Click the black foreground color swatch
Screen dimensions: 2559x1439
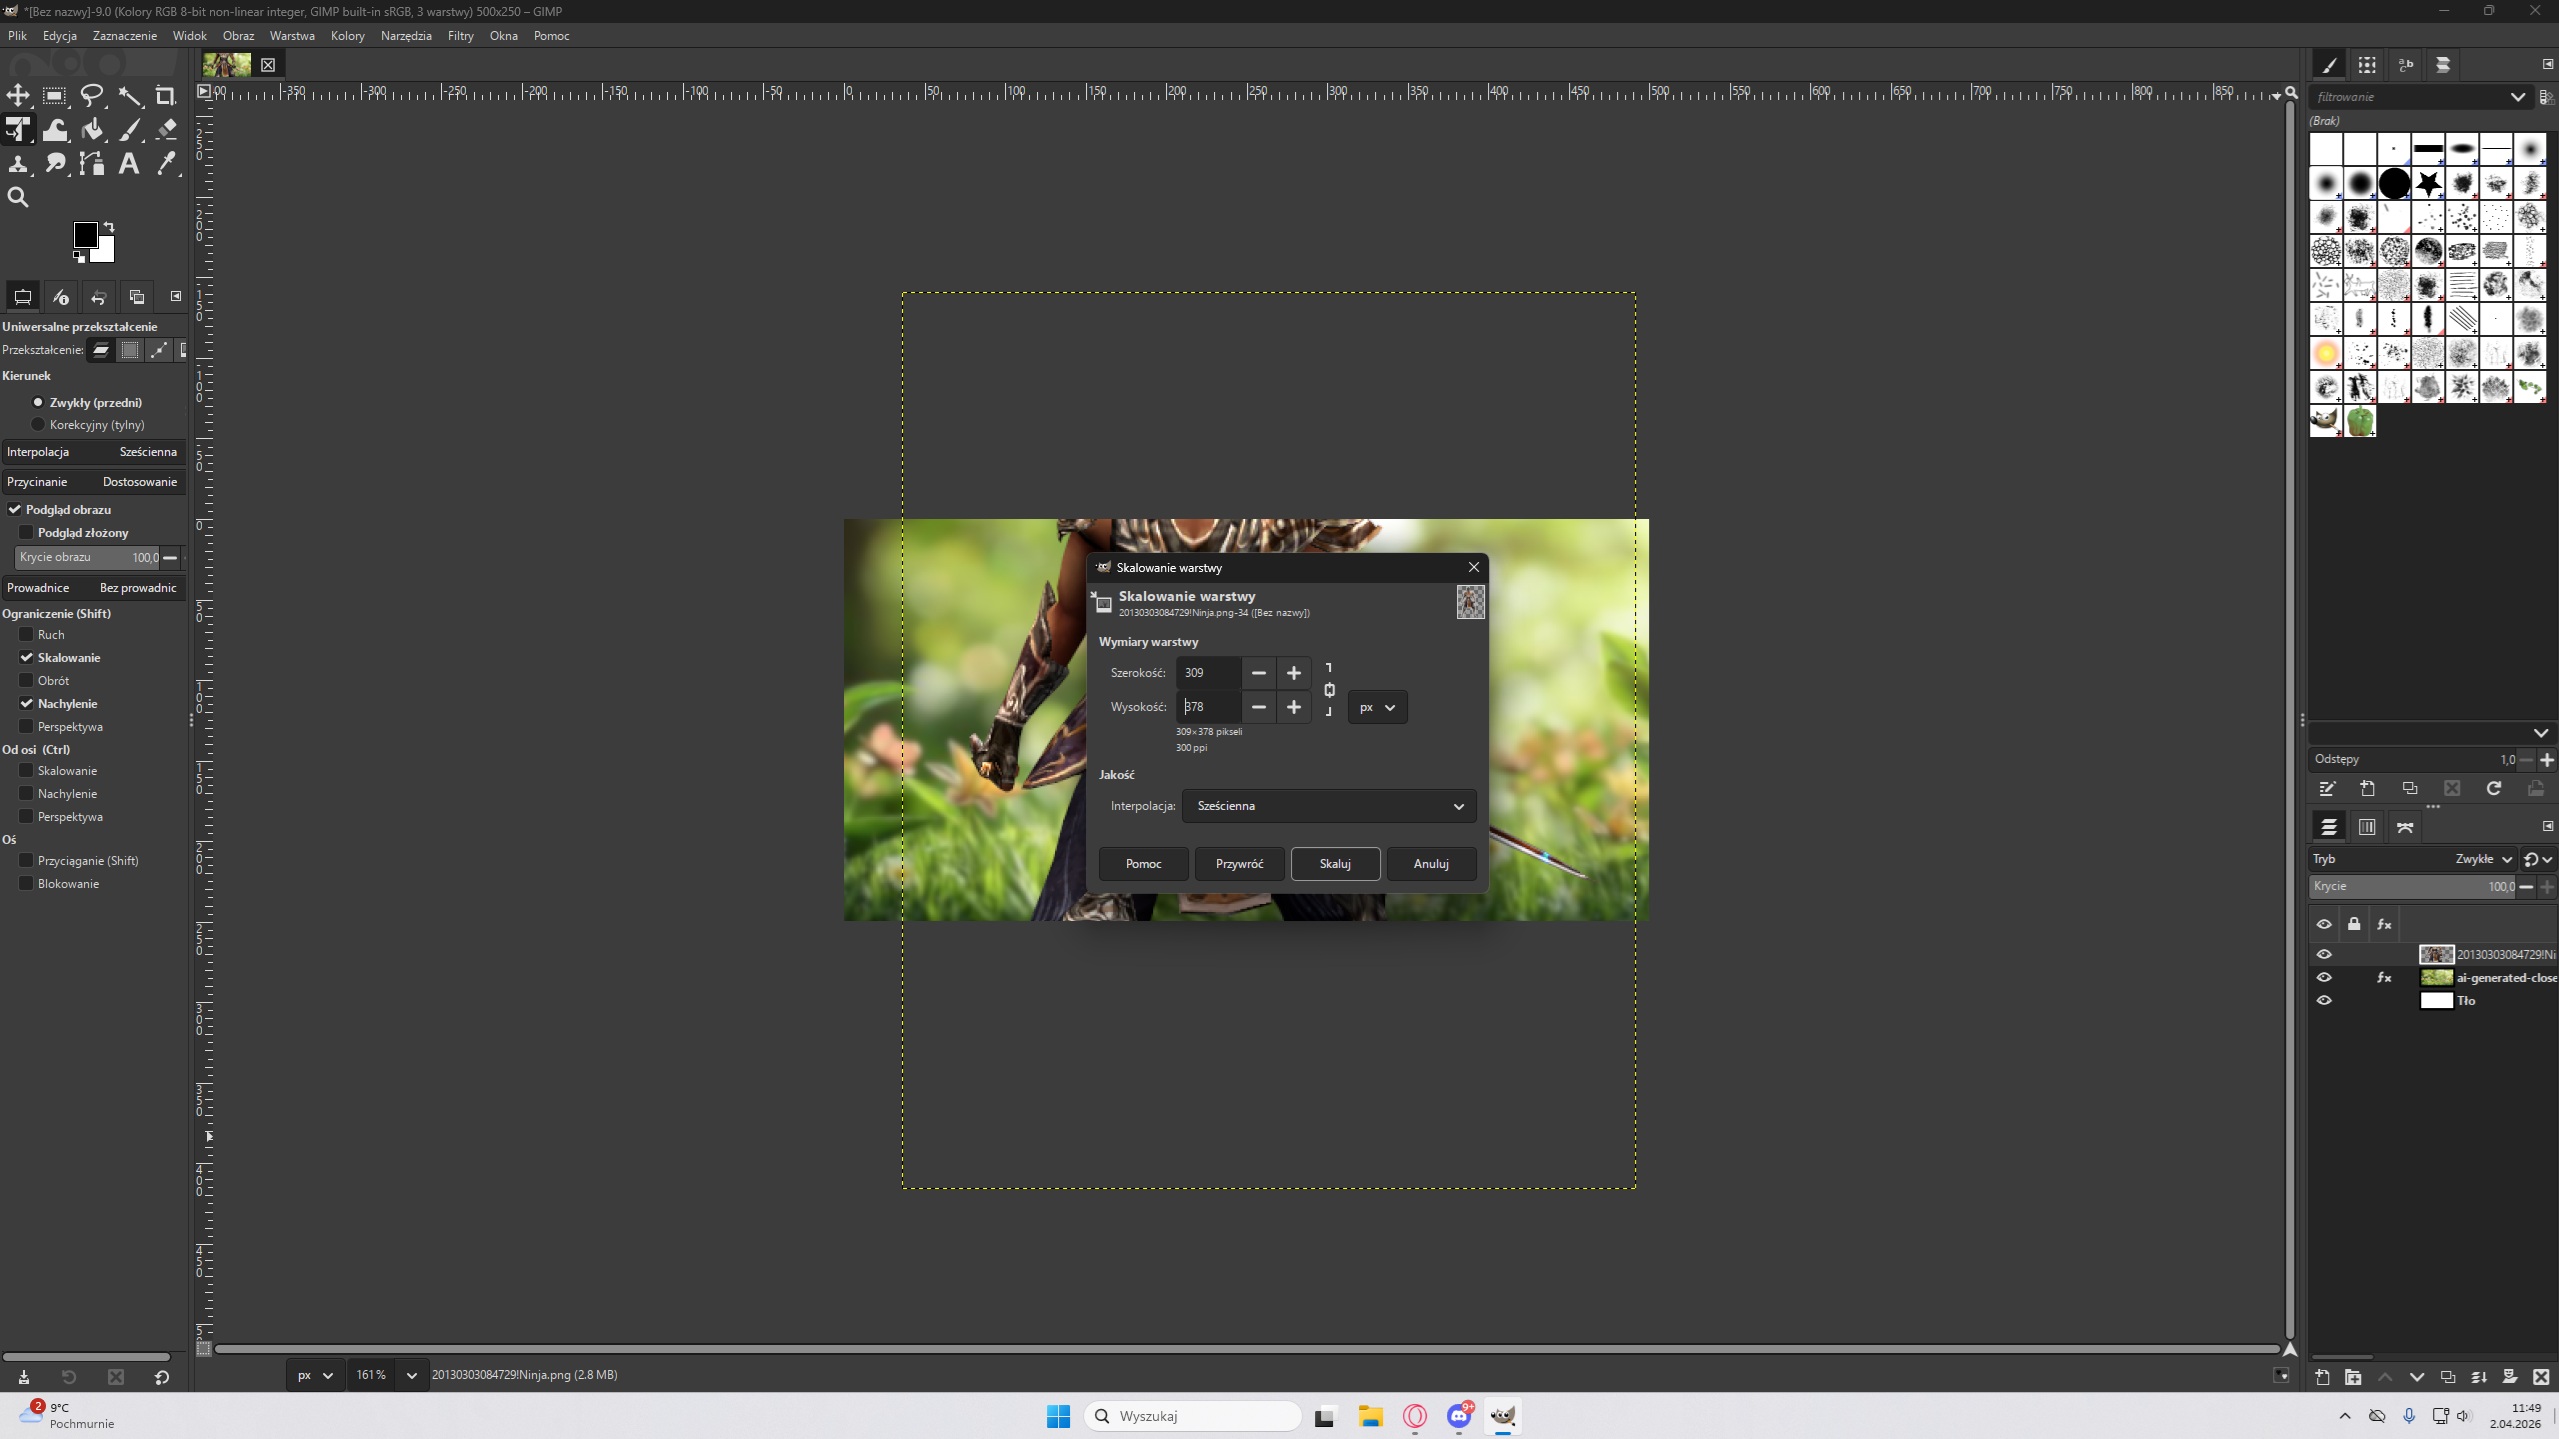[x=85, y=235]
